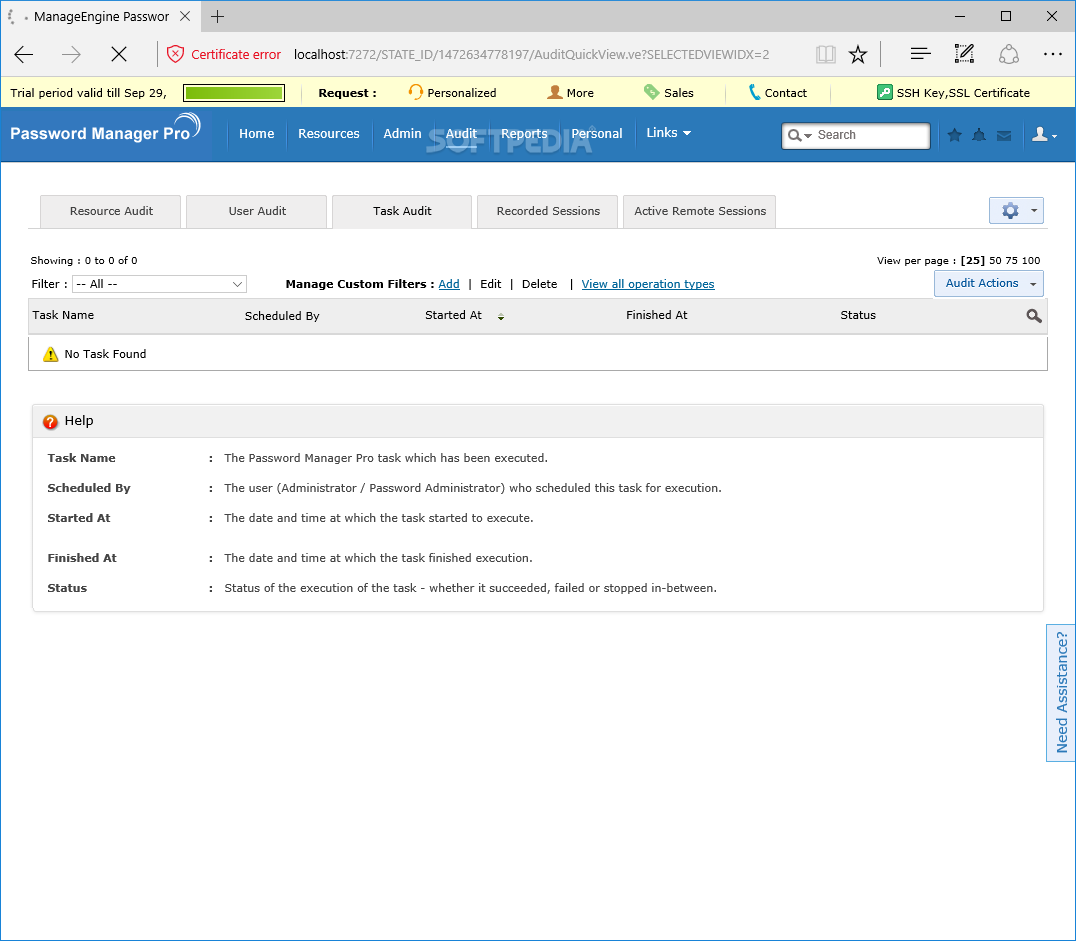The height and width of the screenshot is (941, 1076).
Task: Click Edit custom filter
Action: click(491, 284)
